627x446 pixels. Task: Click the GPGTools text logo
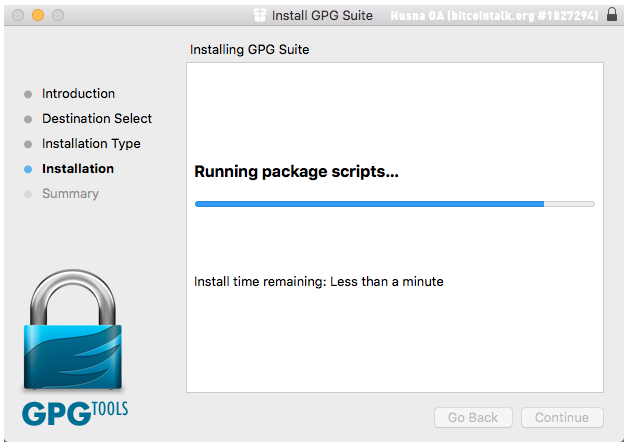point(75,413)
